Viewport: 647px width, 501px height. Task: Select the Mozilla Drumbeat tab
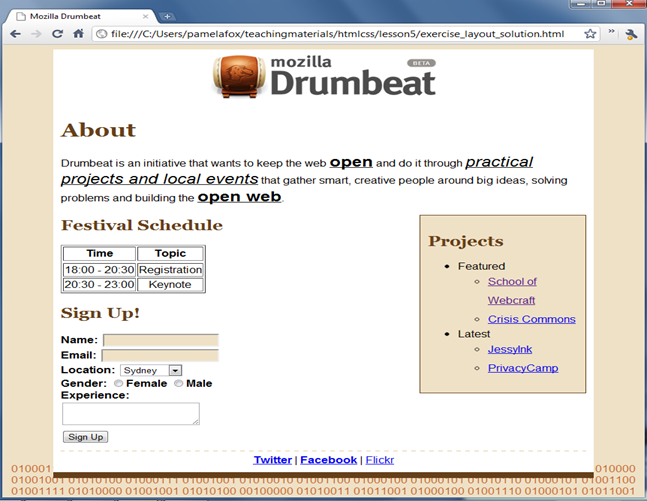pos(80,17)
